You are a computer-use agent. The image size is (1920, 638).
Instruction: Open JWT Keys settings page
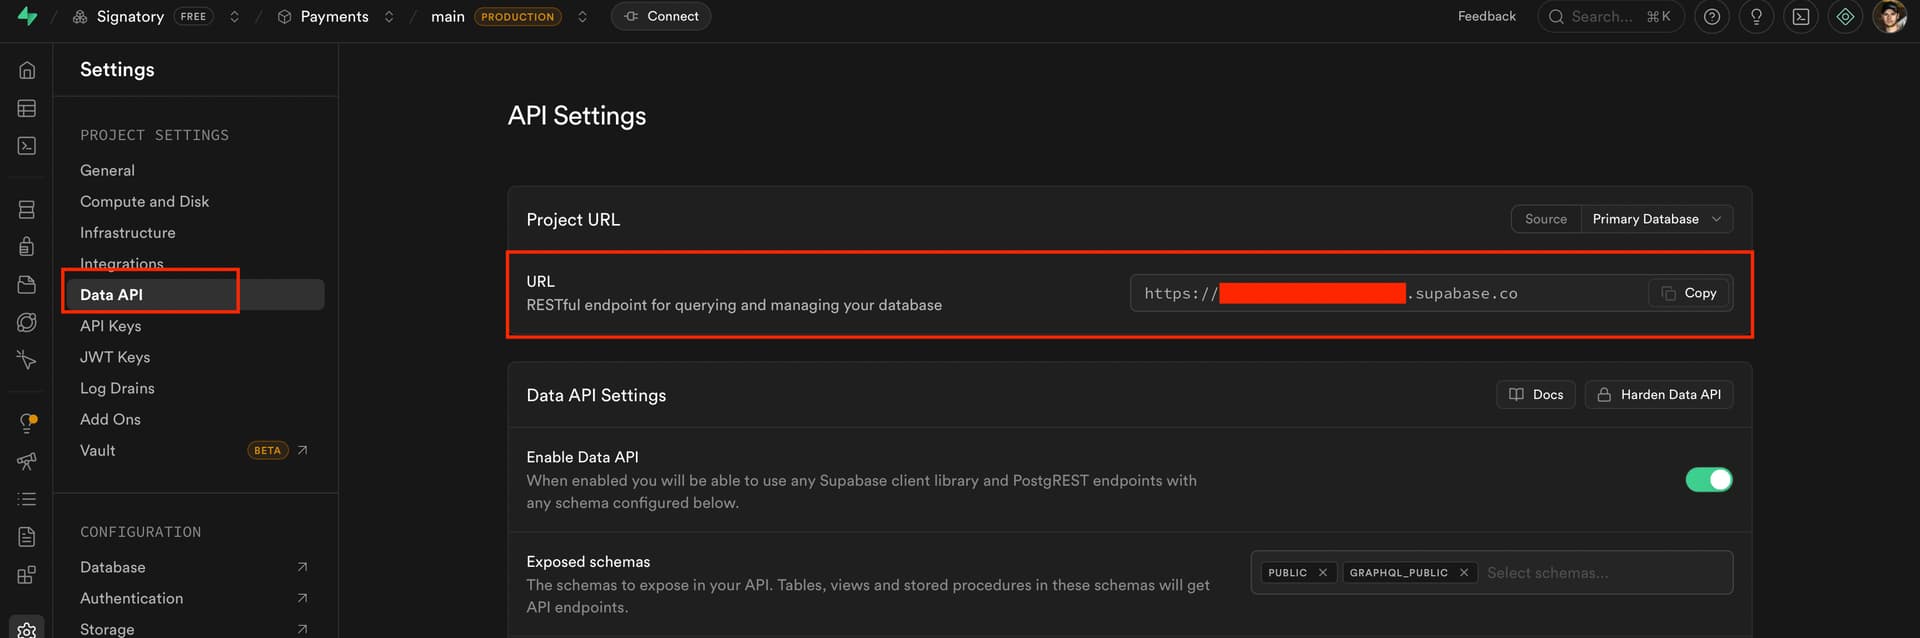pos(115,357)
